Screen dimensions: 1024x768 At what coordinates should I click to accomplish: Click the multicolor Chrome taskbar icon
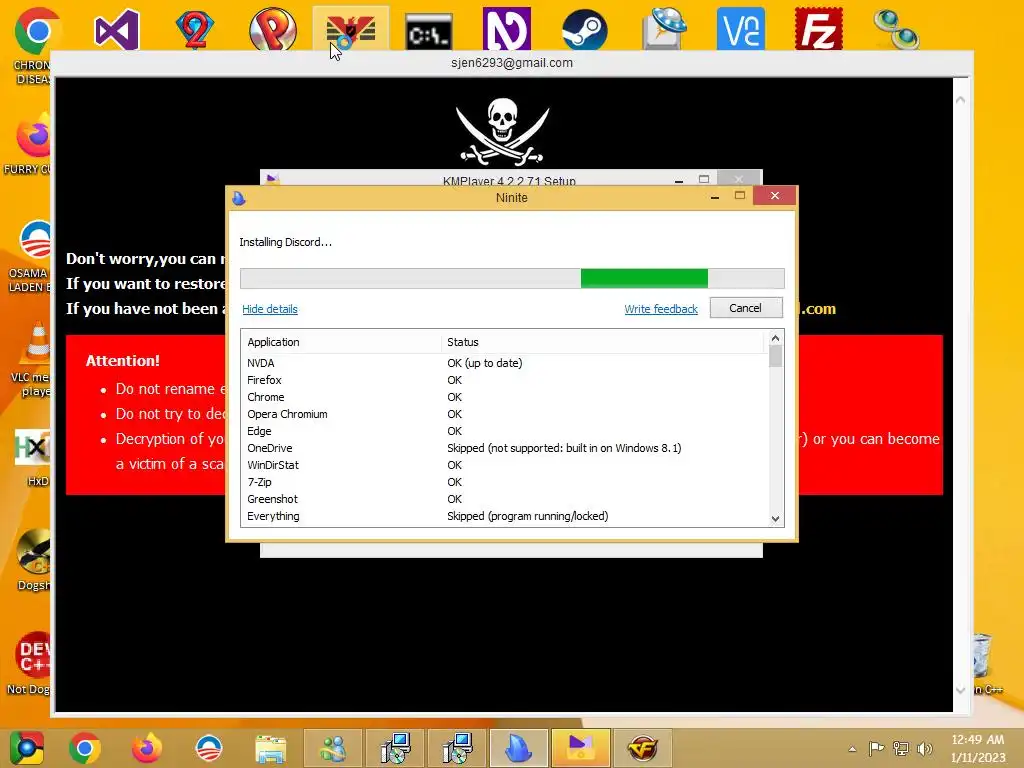pyautogui.click(x=26, y=748)
